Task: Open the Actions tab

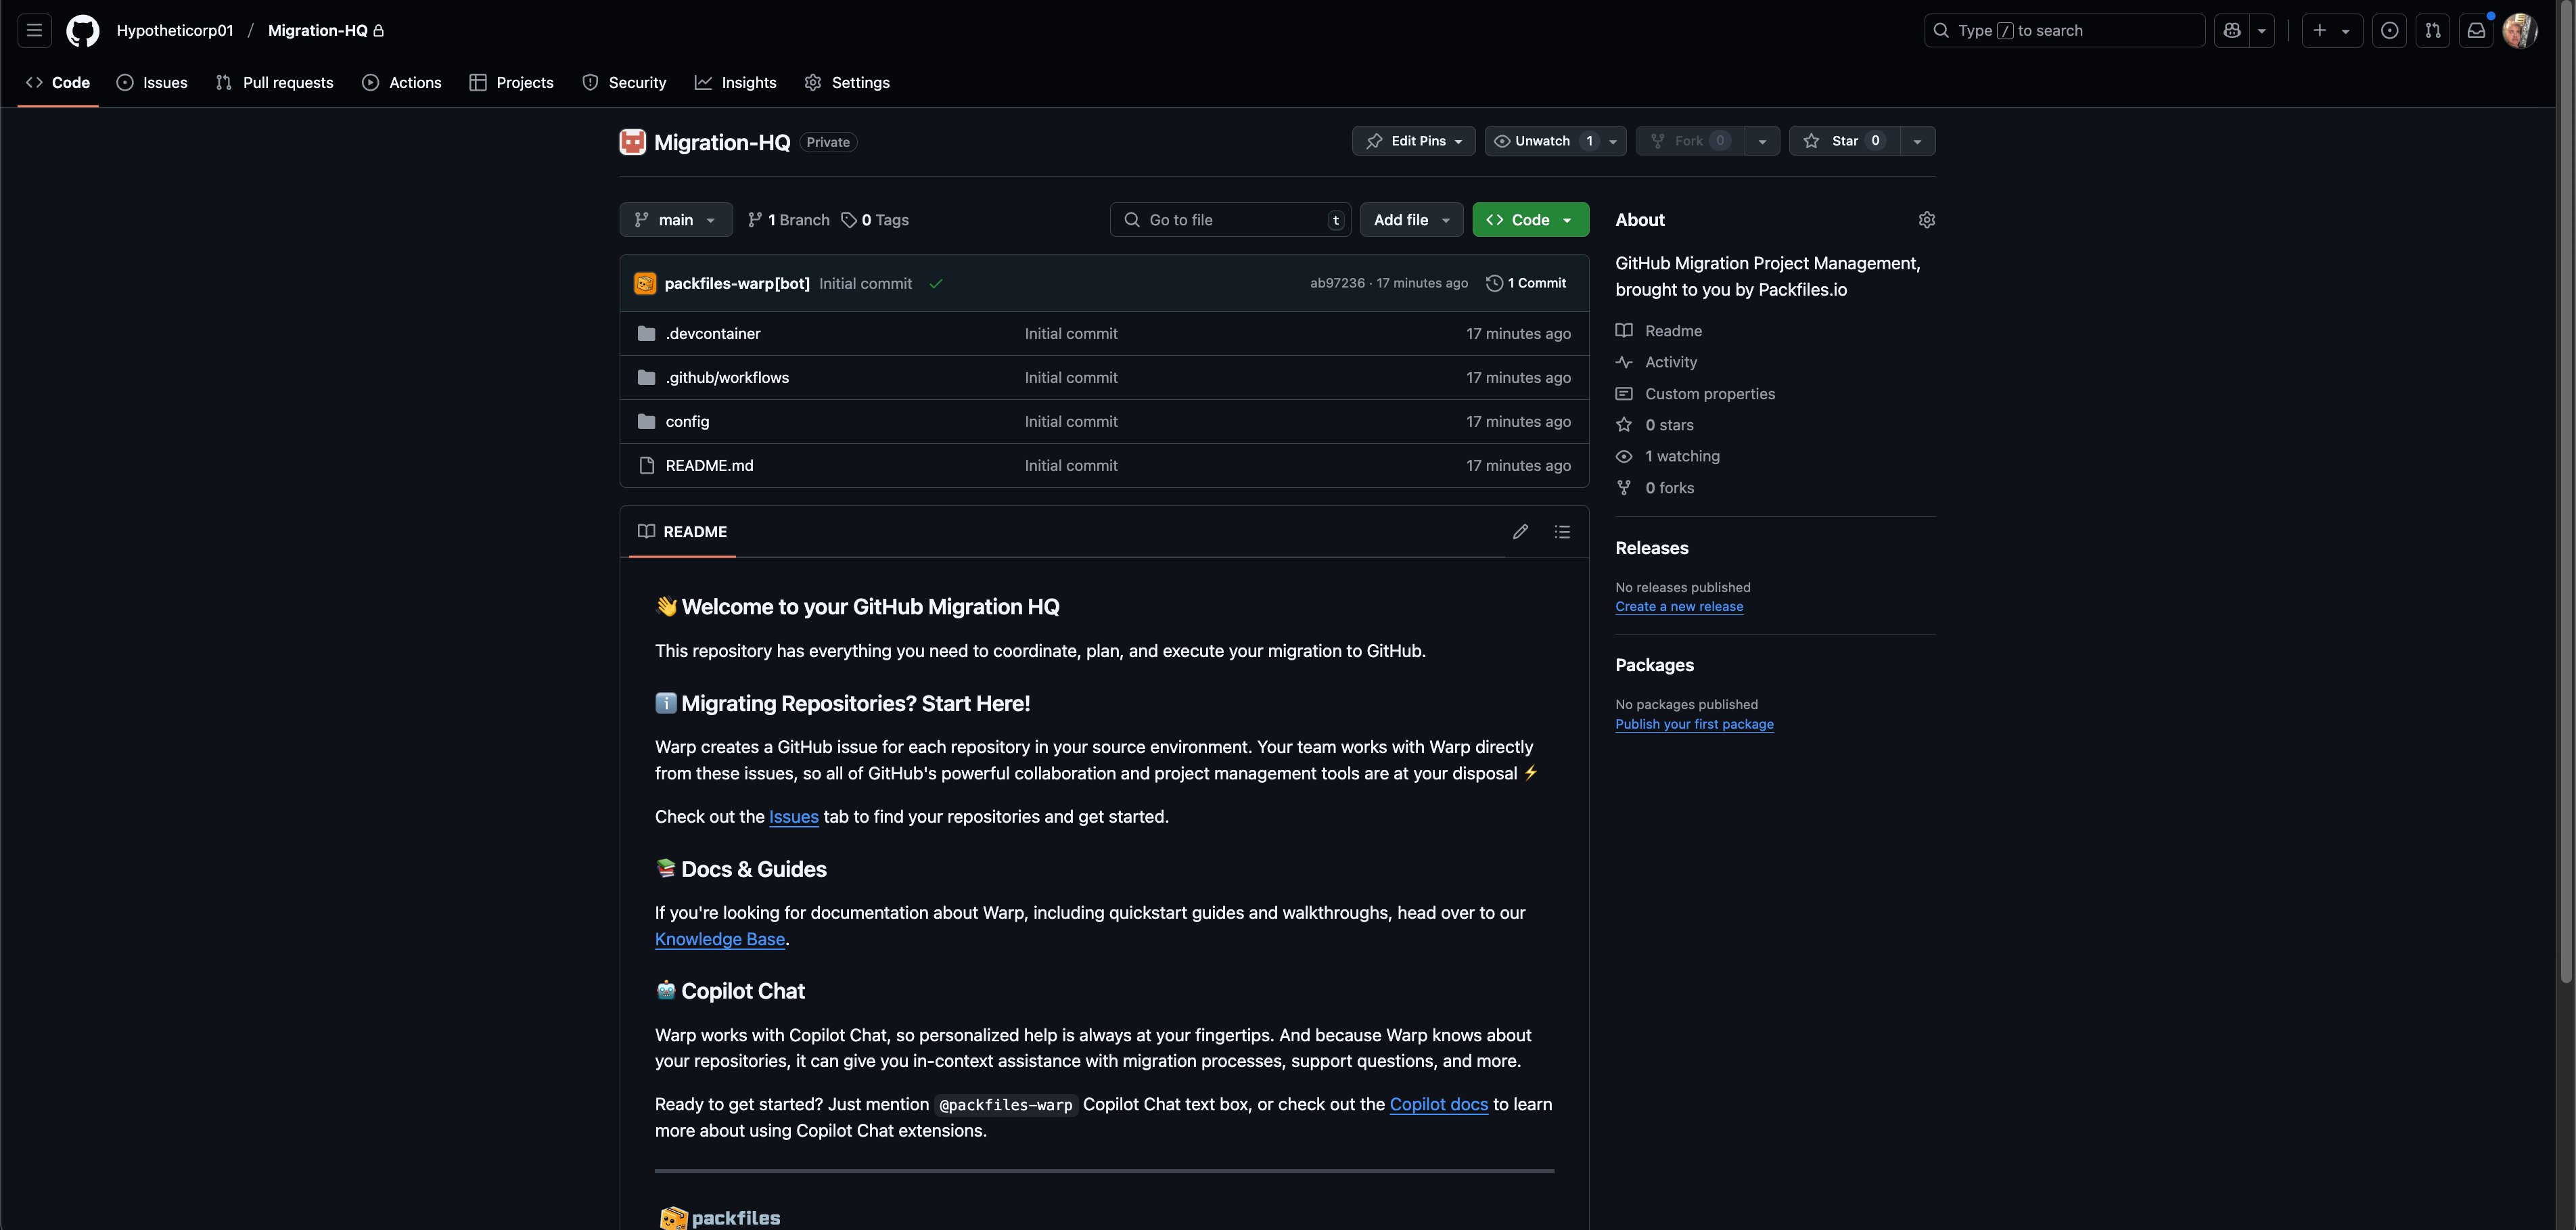Action: tap(401, 83)
